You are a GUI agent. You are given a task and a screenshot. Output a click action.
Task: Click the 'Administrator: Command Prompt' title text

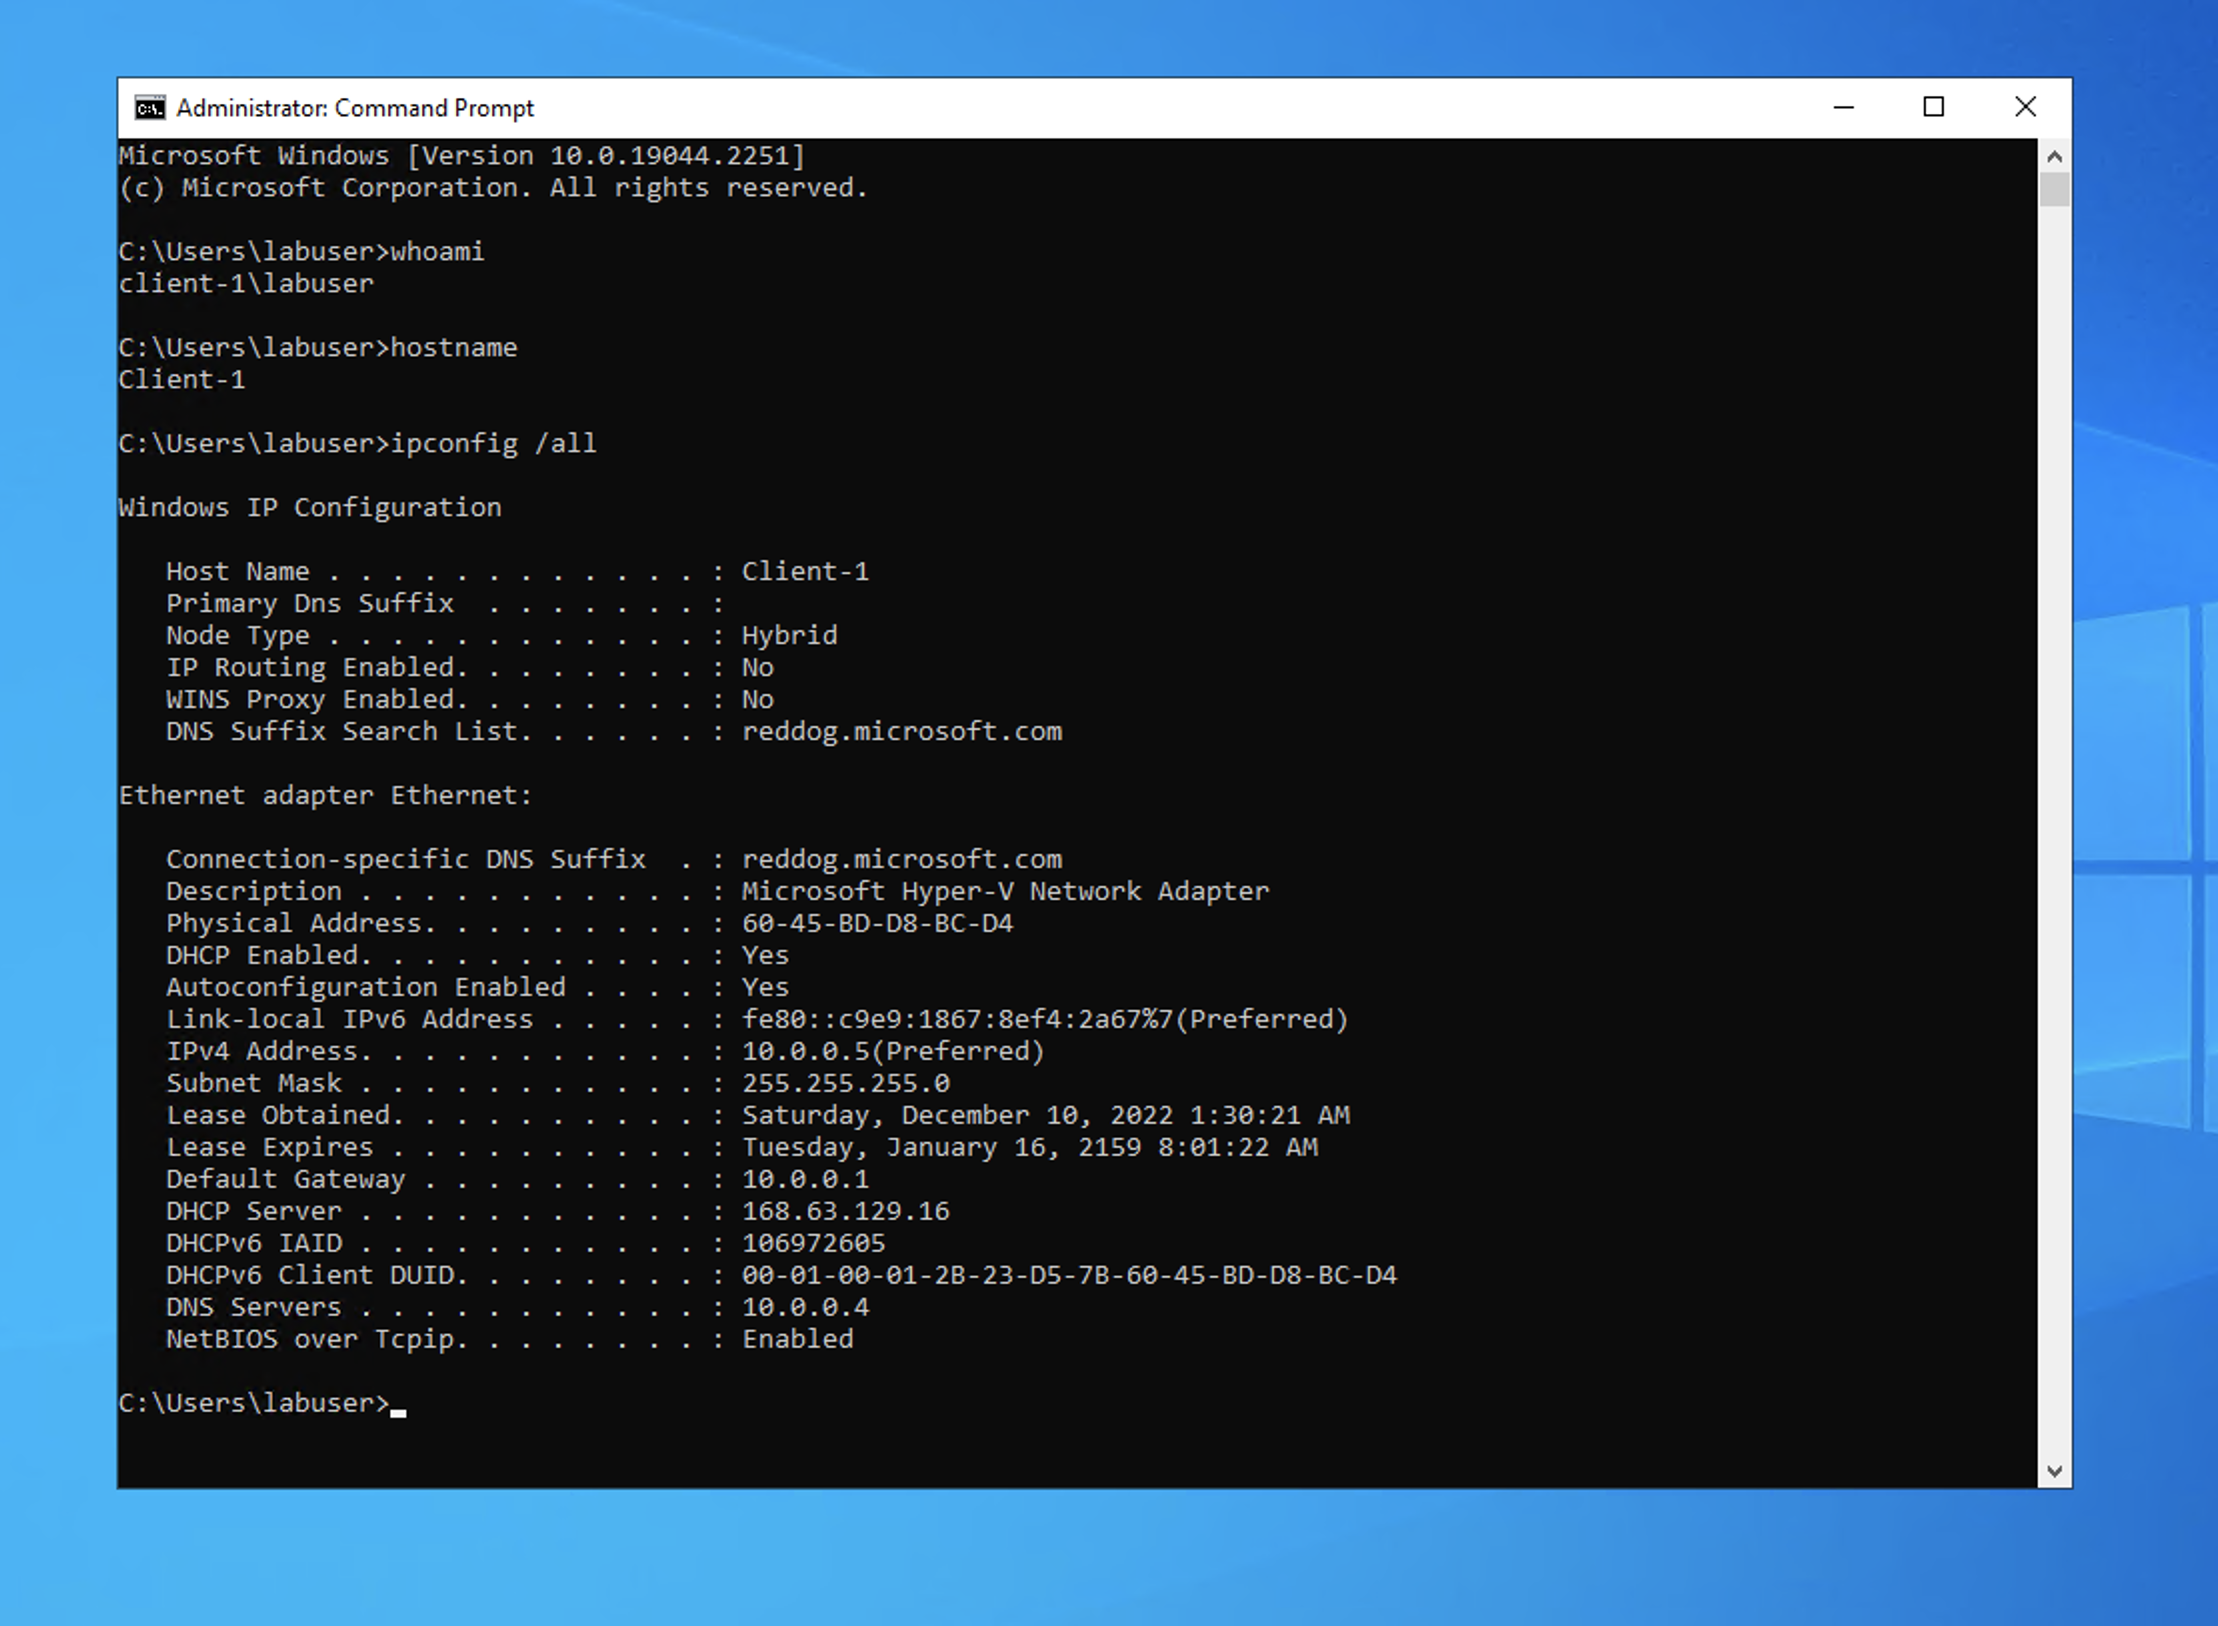coord(355,108)
